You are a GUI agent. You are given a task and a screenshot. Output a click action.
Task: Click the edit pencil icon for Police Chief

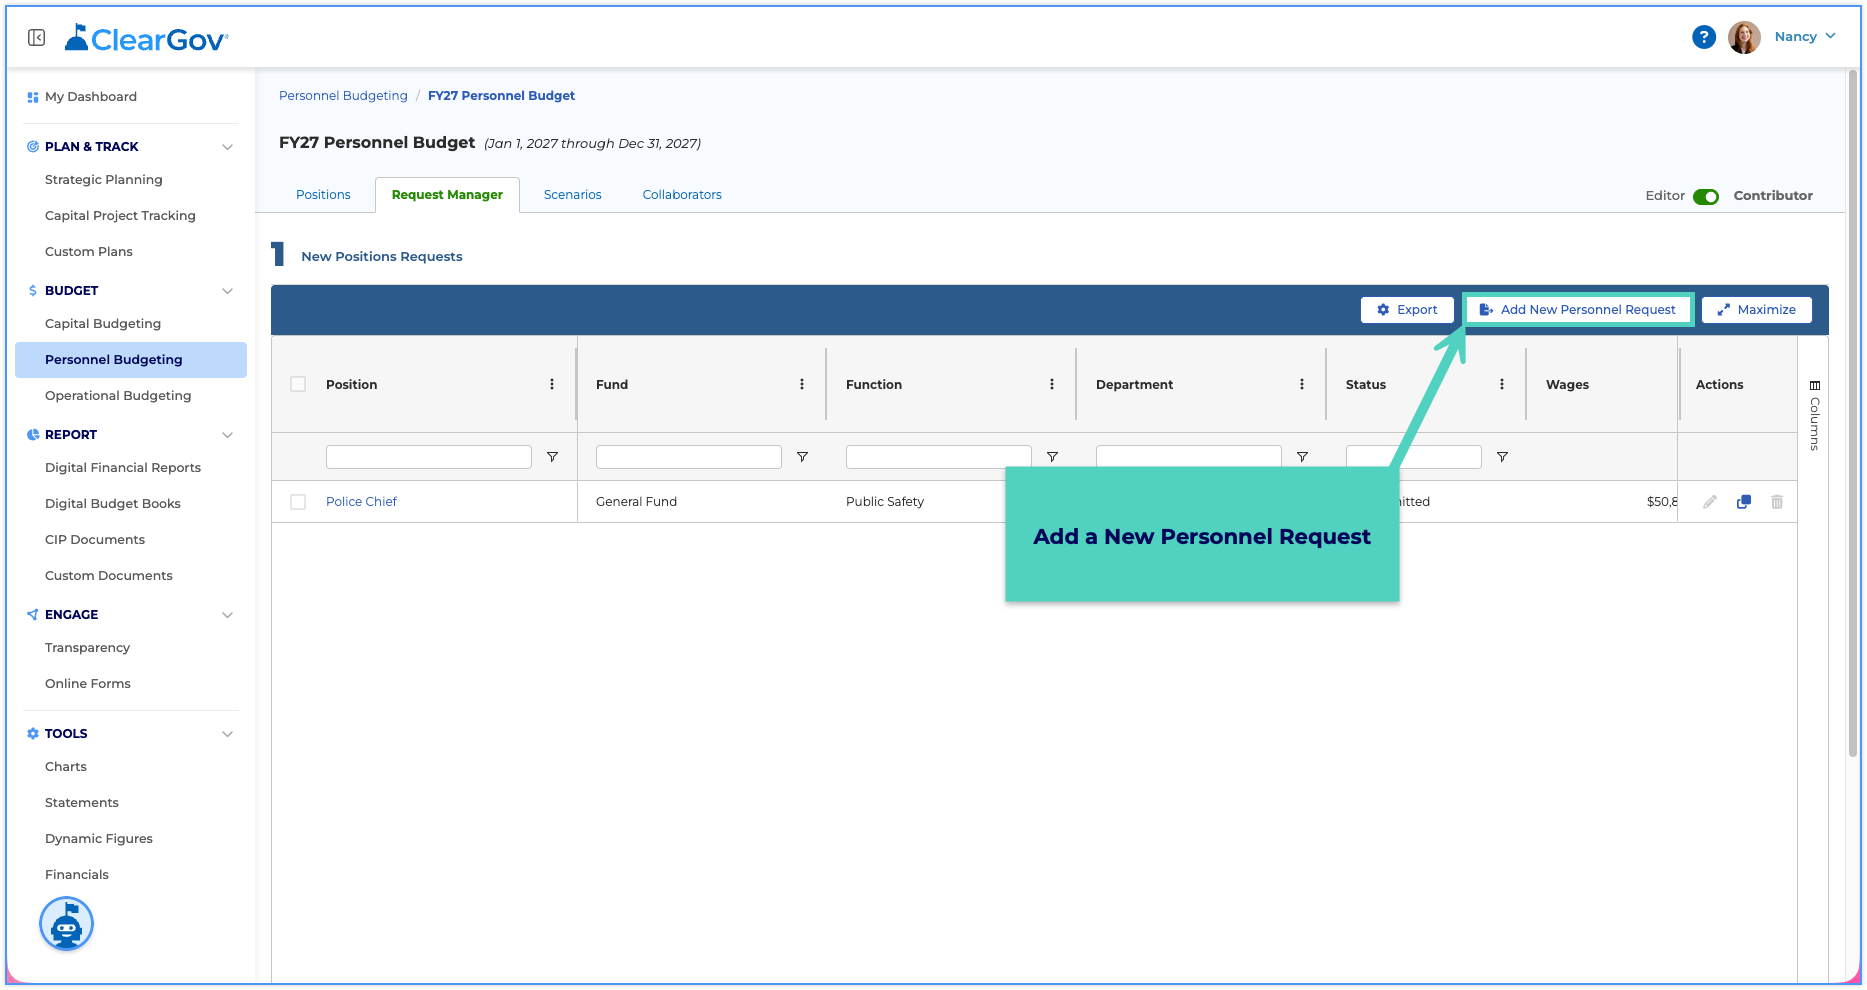pos(1710,502)
